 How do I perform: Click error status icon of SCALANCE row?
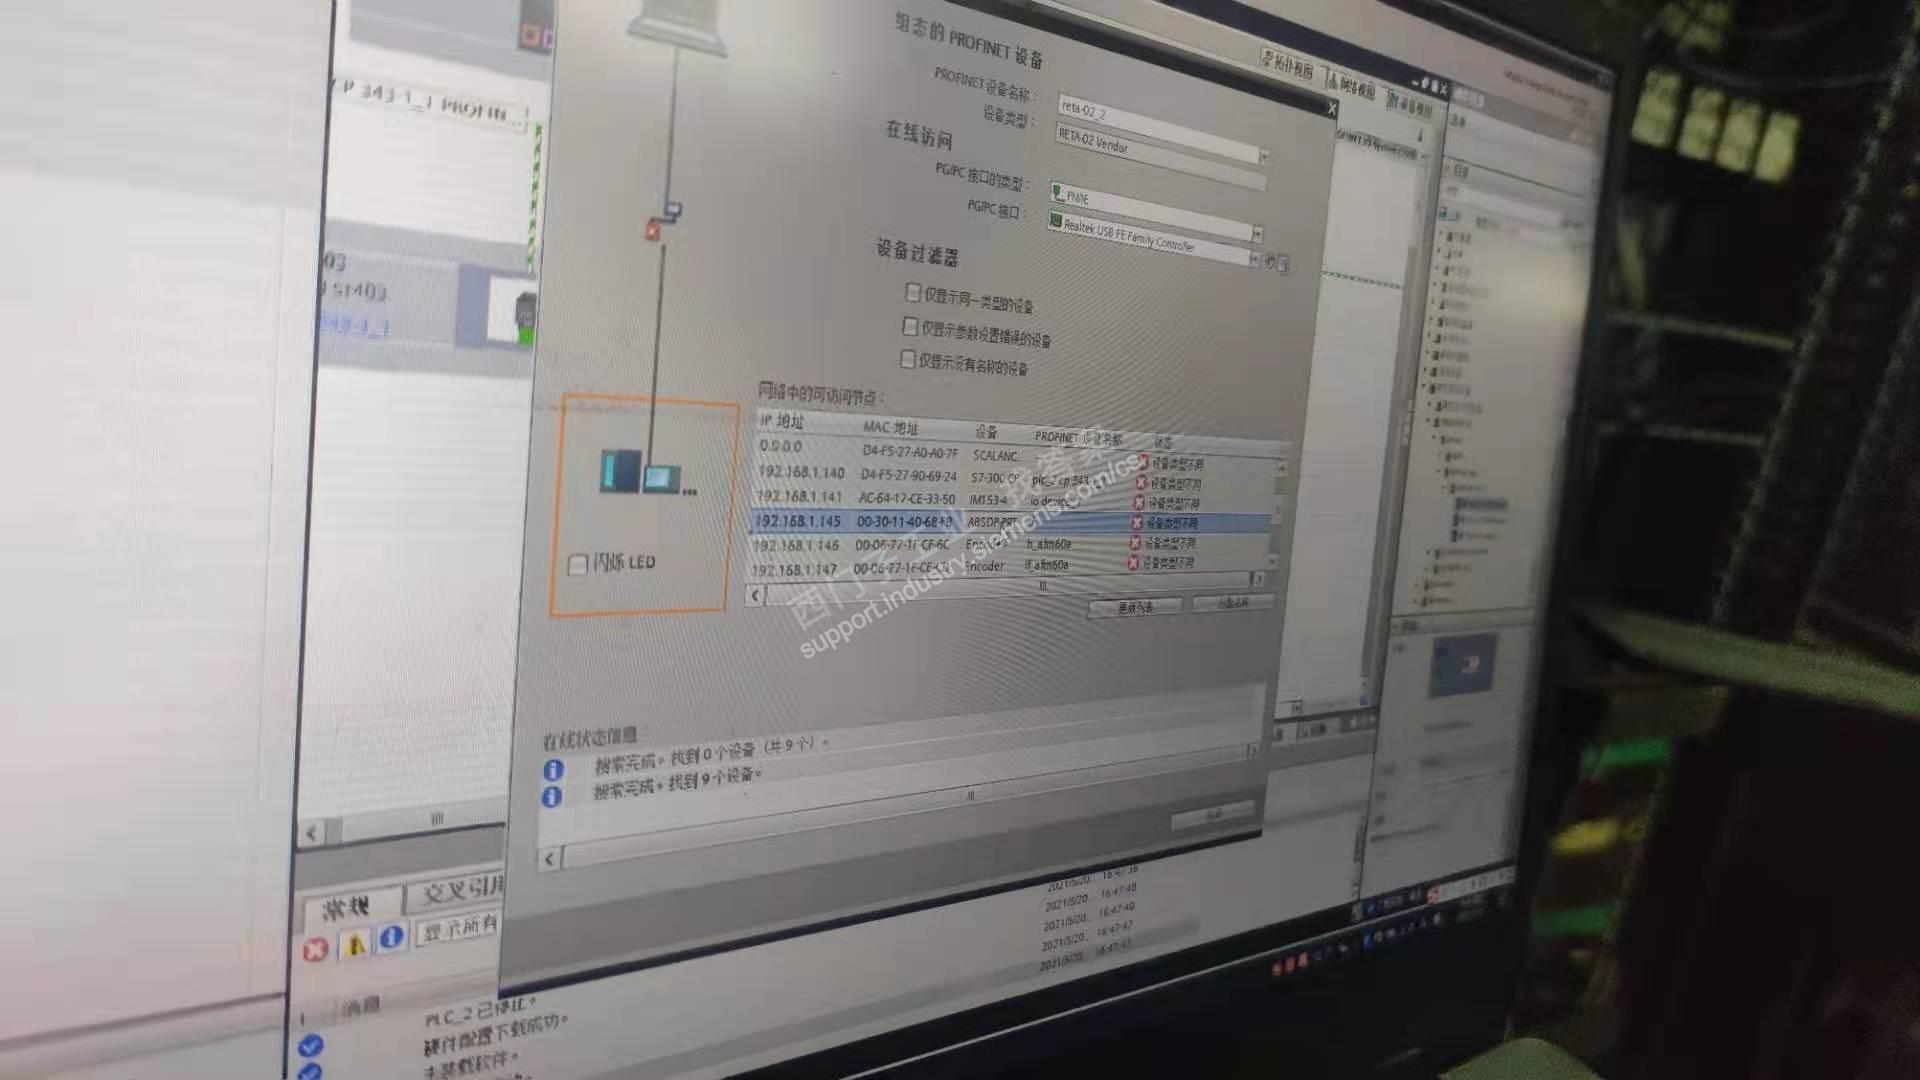pos(1143,463)
